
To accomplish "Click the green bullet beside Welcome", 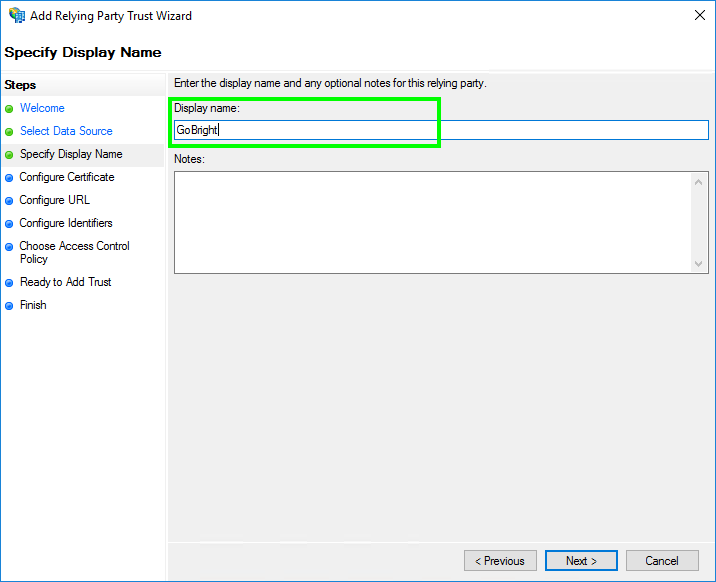I will click(x=9, y=109).
